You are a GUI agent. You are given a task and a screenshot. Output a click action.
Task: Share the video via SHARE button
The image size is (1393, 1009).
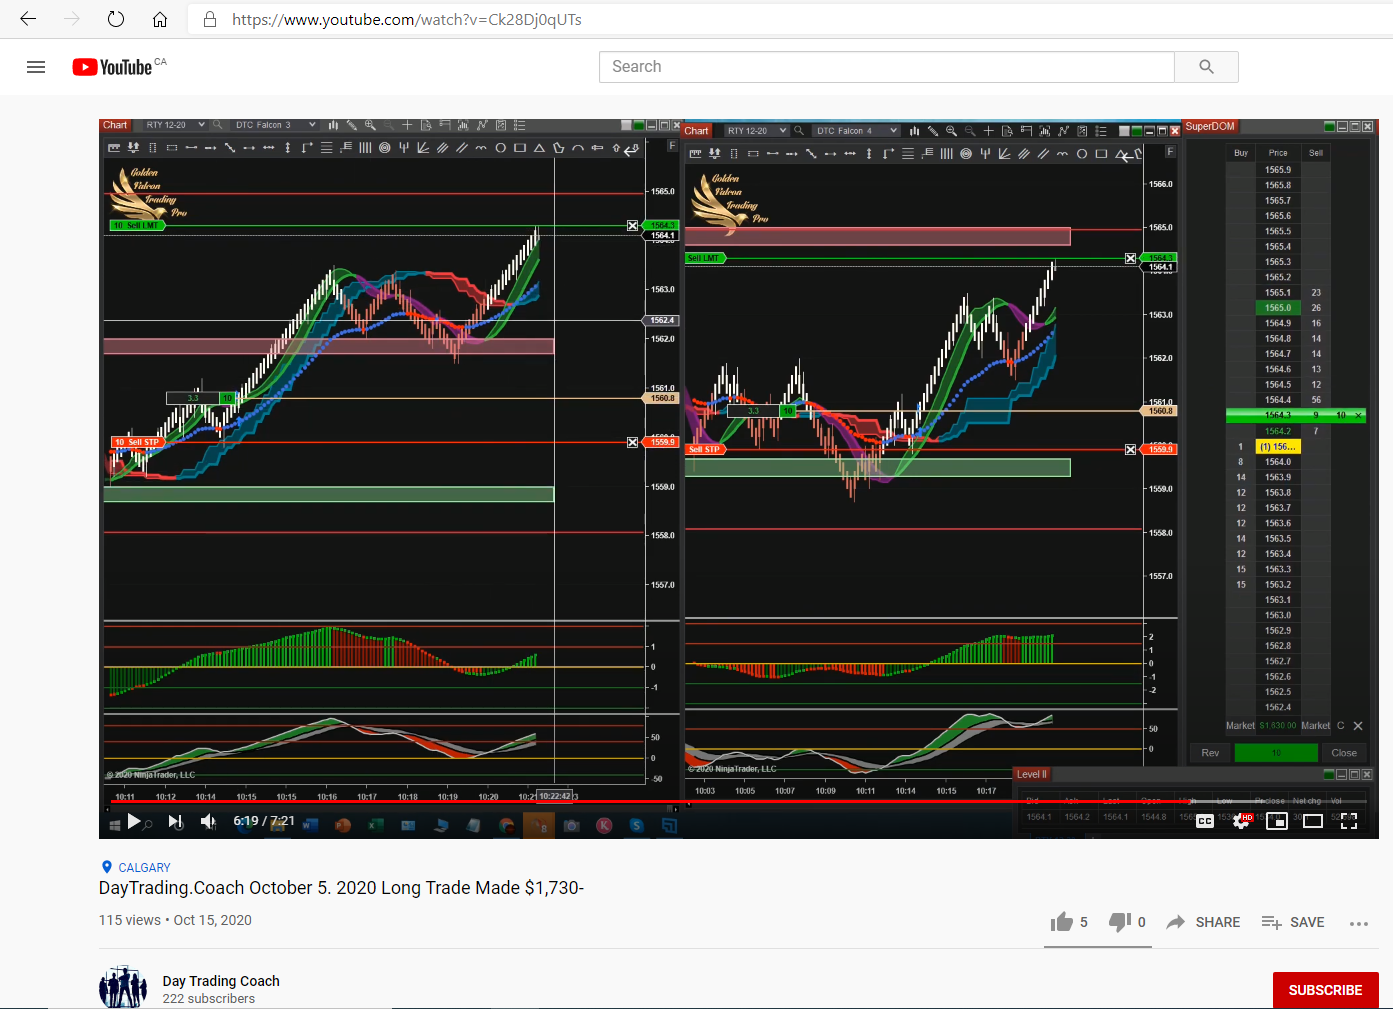1203,922
